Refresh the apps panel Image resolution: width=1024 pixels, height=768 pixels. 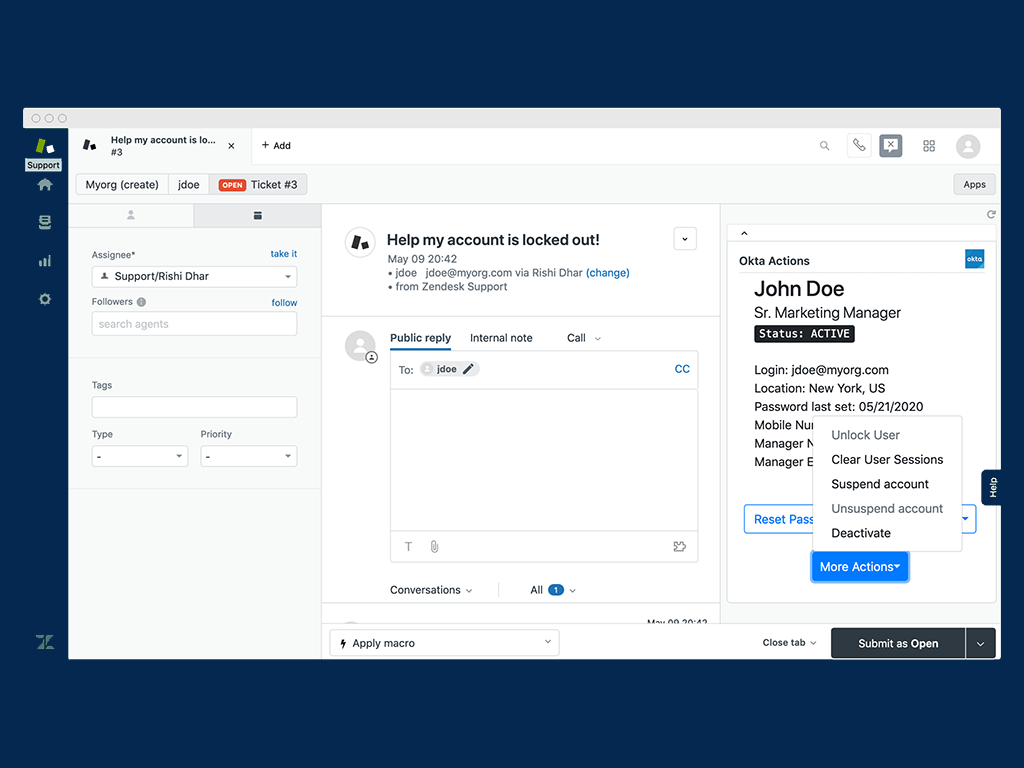(x=991, y=214)
